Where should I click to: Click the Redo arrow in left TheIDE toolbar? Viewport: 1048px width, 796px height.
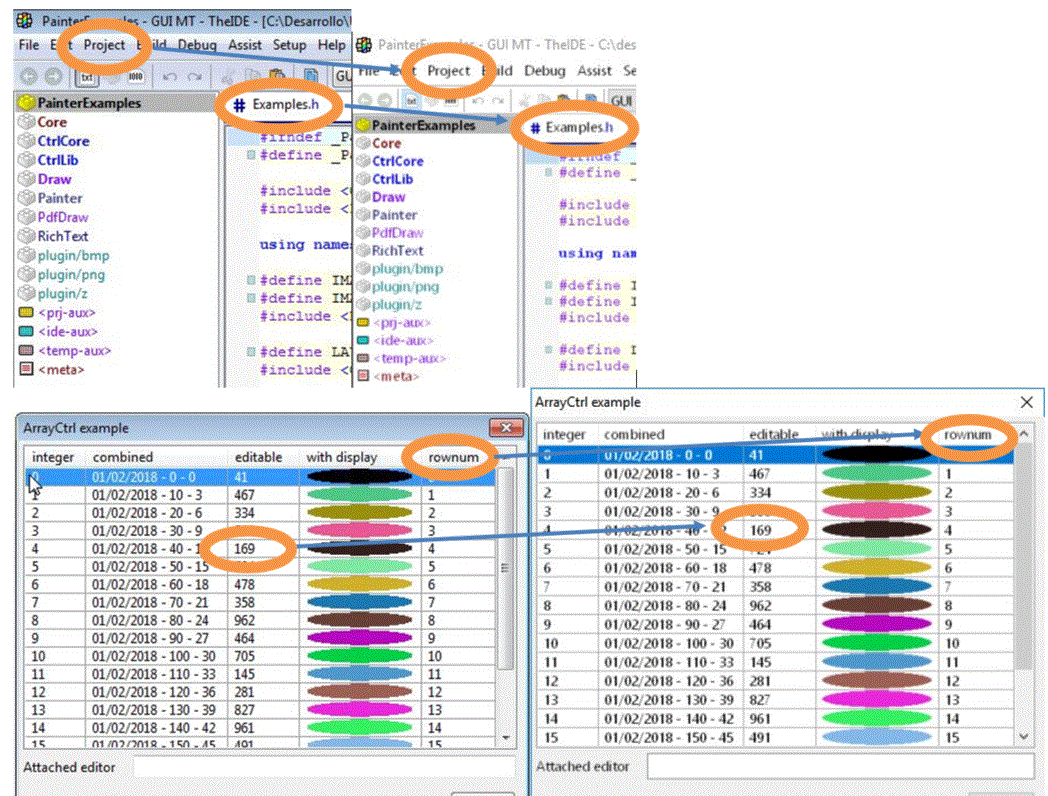tap(195, 75)
